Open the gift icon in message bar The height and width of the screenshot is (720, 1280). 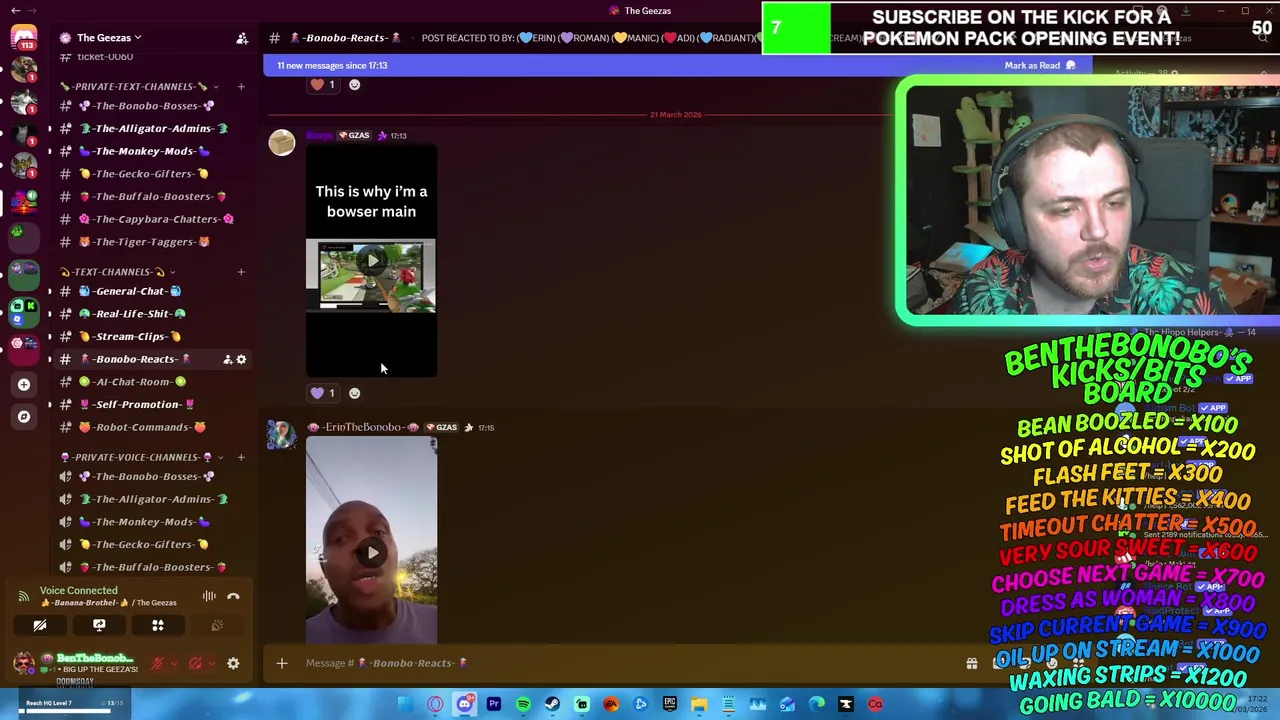[971, 663]
